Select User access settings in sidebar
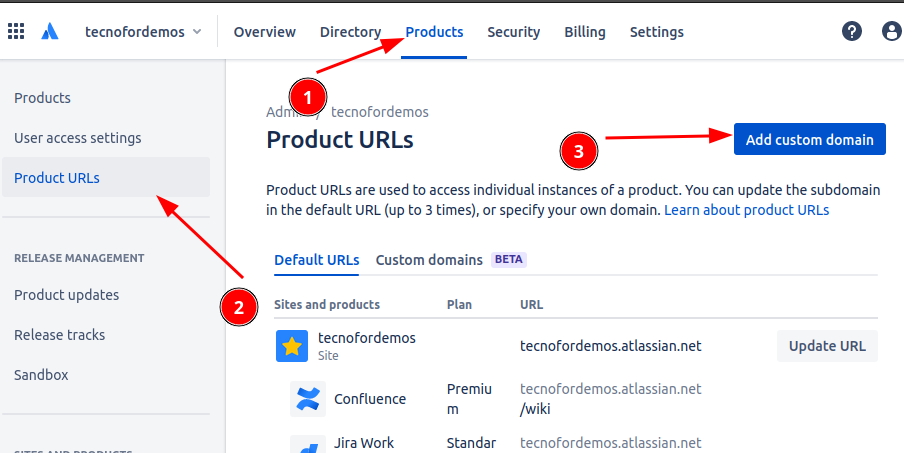The image size is (904, 453). tap(78, 138)
